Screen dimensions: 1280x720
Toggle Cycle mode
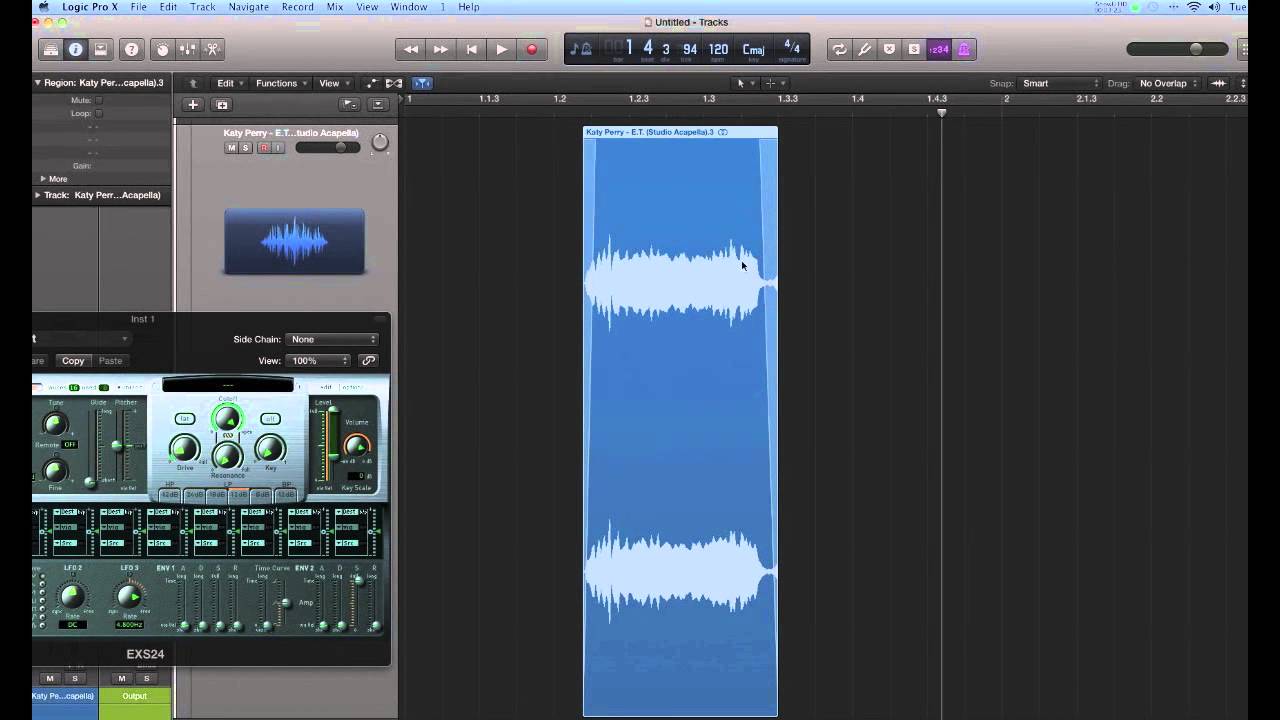tap(840, 49)
